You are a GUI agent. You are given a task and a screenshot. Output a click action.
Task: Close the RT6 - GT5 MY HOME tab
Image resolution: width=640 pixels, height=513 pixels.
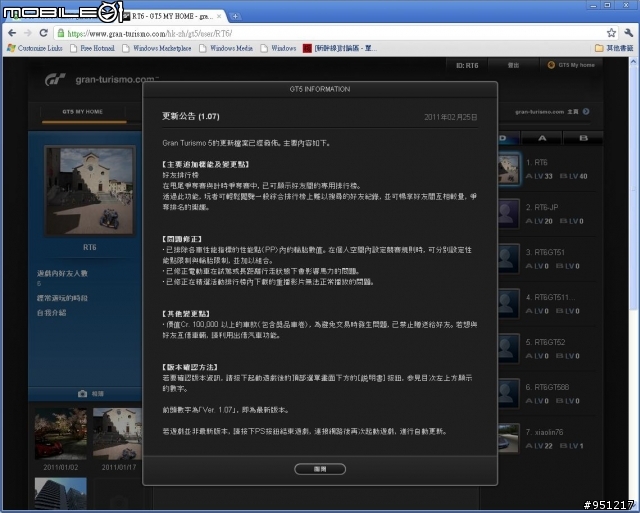(219, 16)
